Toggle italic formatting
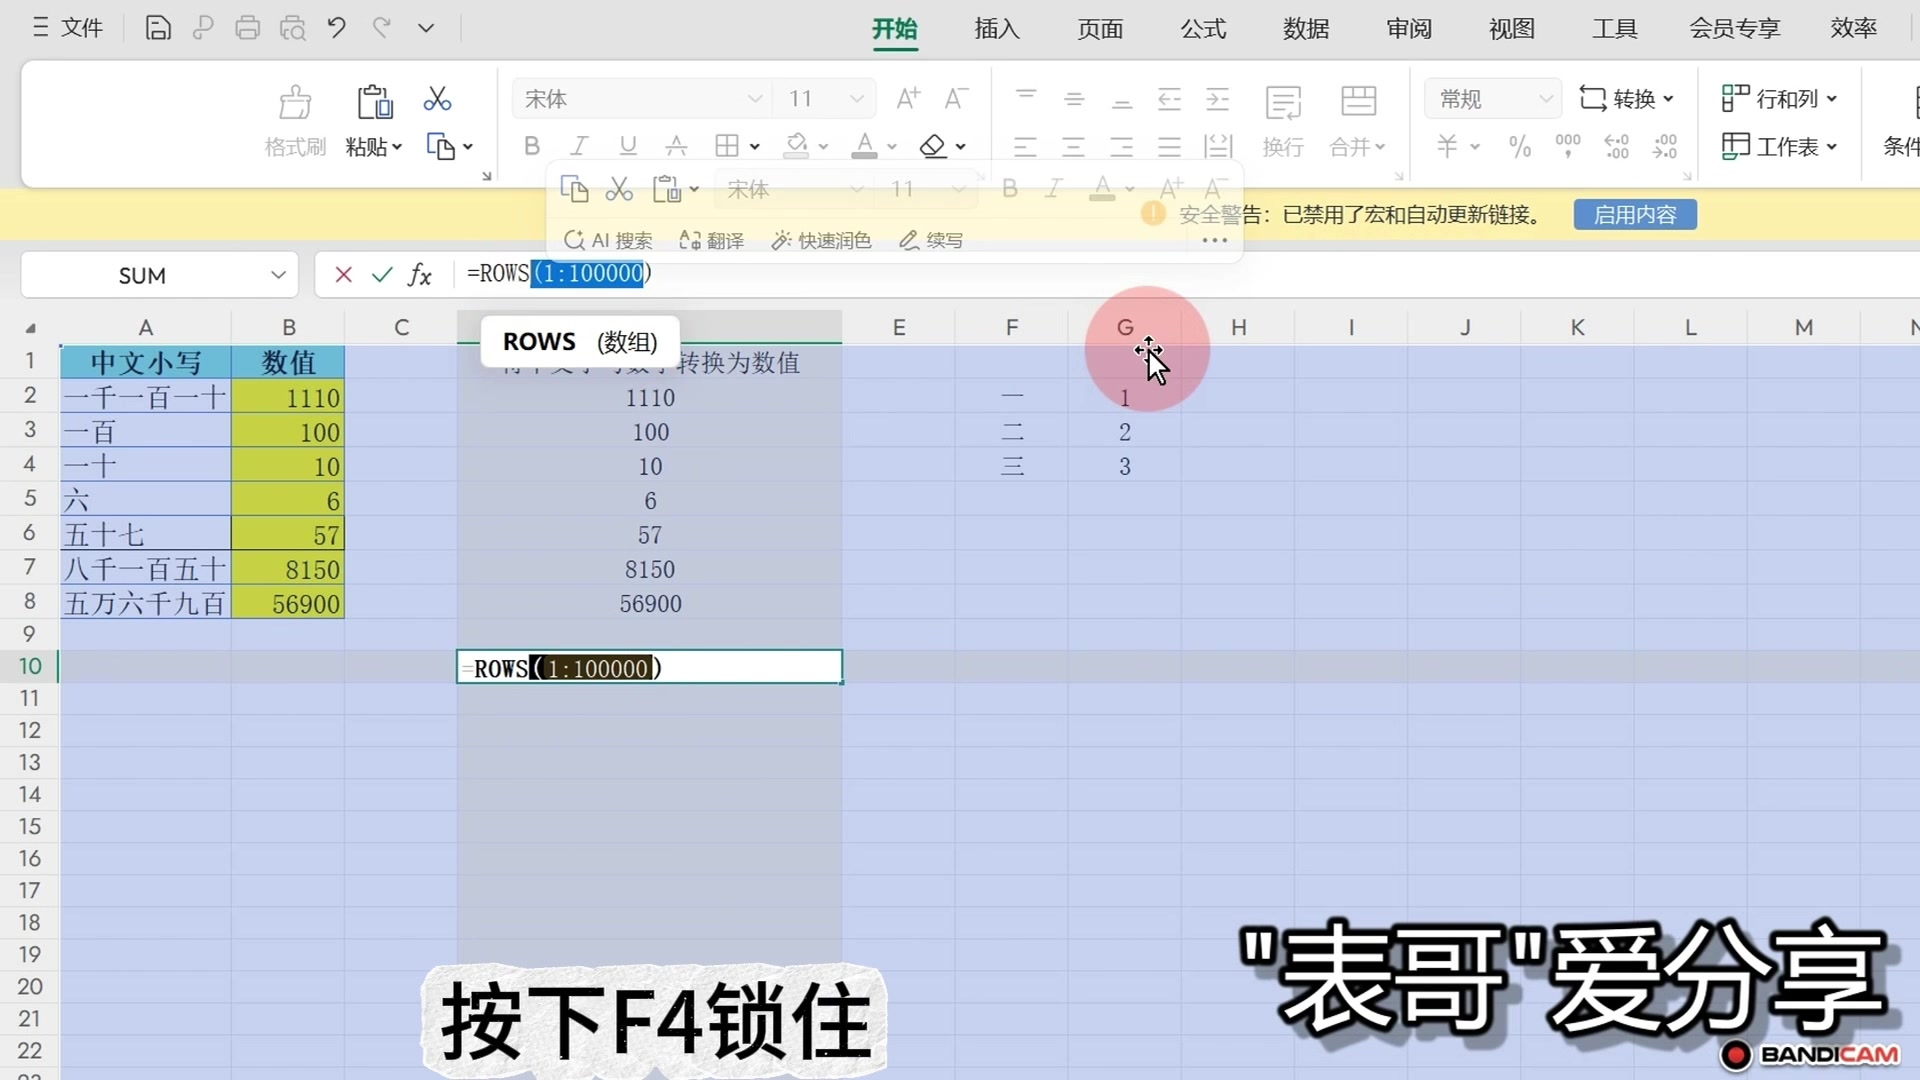Viewport: 1920px width, 1080px height. pyautogui.click(x=579, y=146)
